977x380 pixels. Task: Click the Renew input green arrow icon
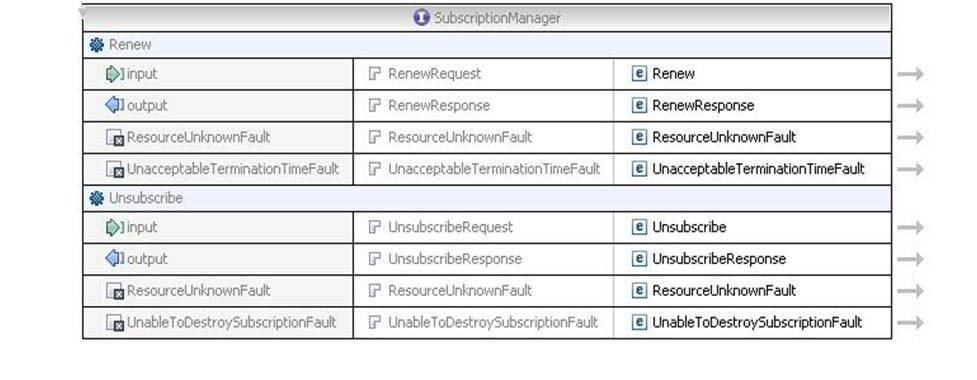[x=115, y=74]
